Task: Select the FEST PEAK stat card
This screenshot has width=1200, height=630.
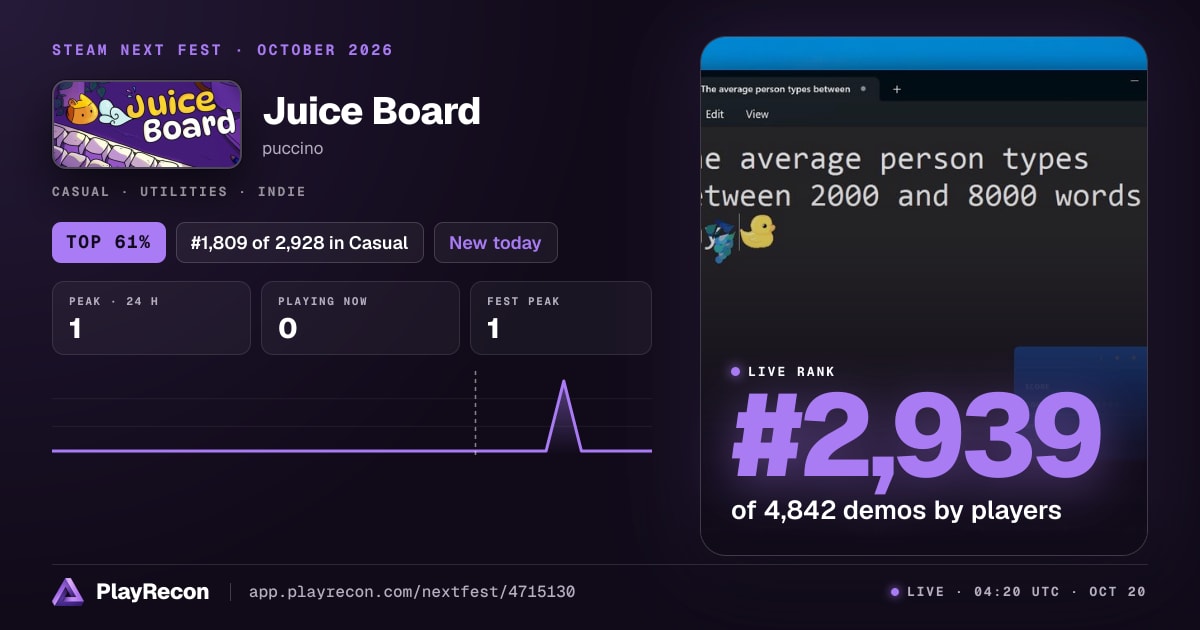Action: pos(560,318)
